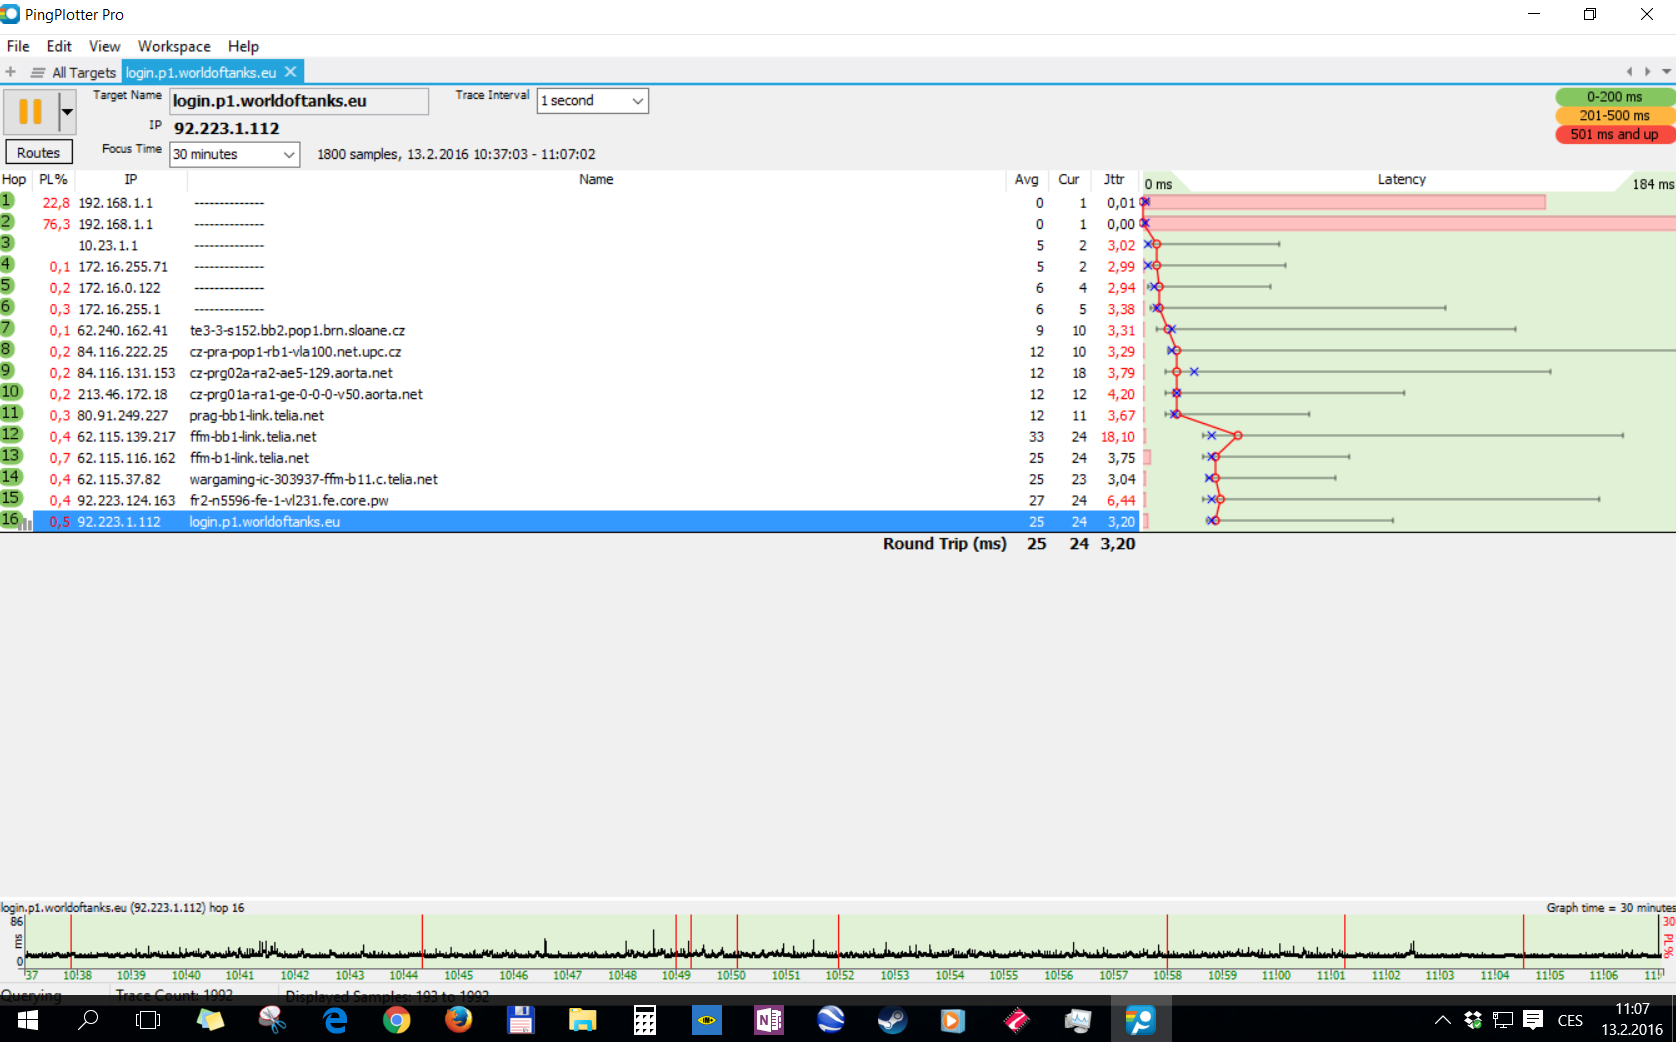Click the Routes button

coord(39,153)
